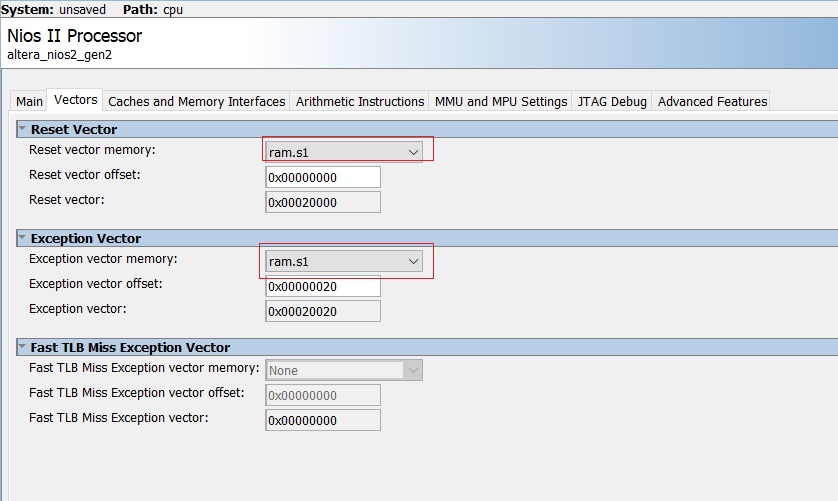Open the Exception vector memory dropdown
The image size is (838, 501).
[344, 261]
